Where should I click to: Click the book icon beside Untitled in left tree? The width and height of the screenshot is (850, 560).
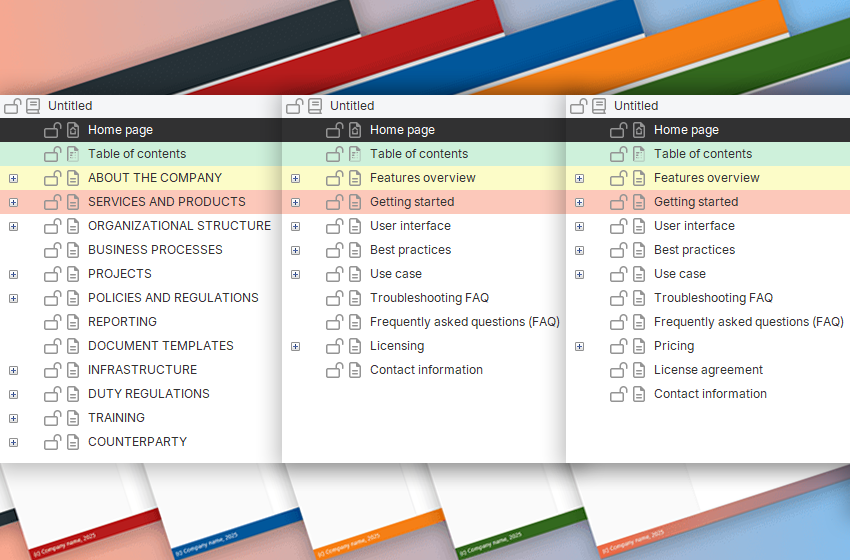(x=33, y=106)
